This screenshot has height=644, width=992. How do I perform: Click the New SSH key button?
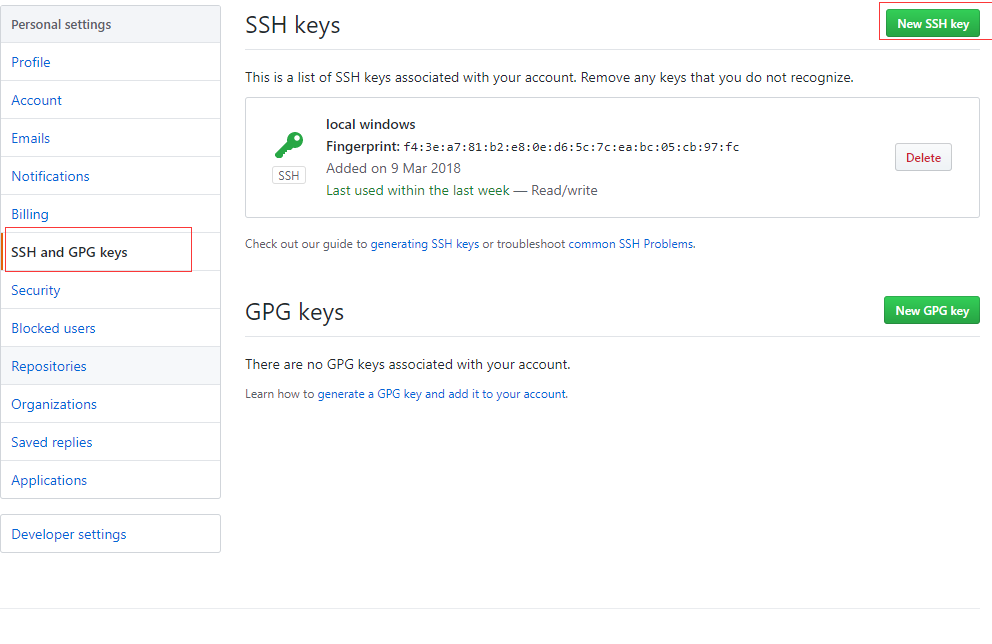pos(933,23)
